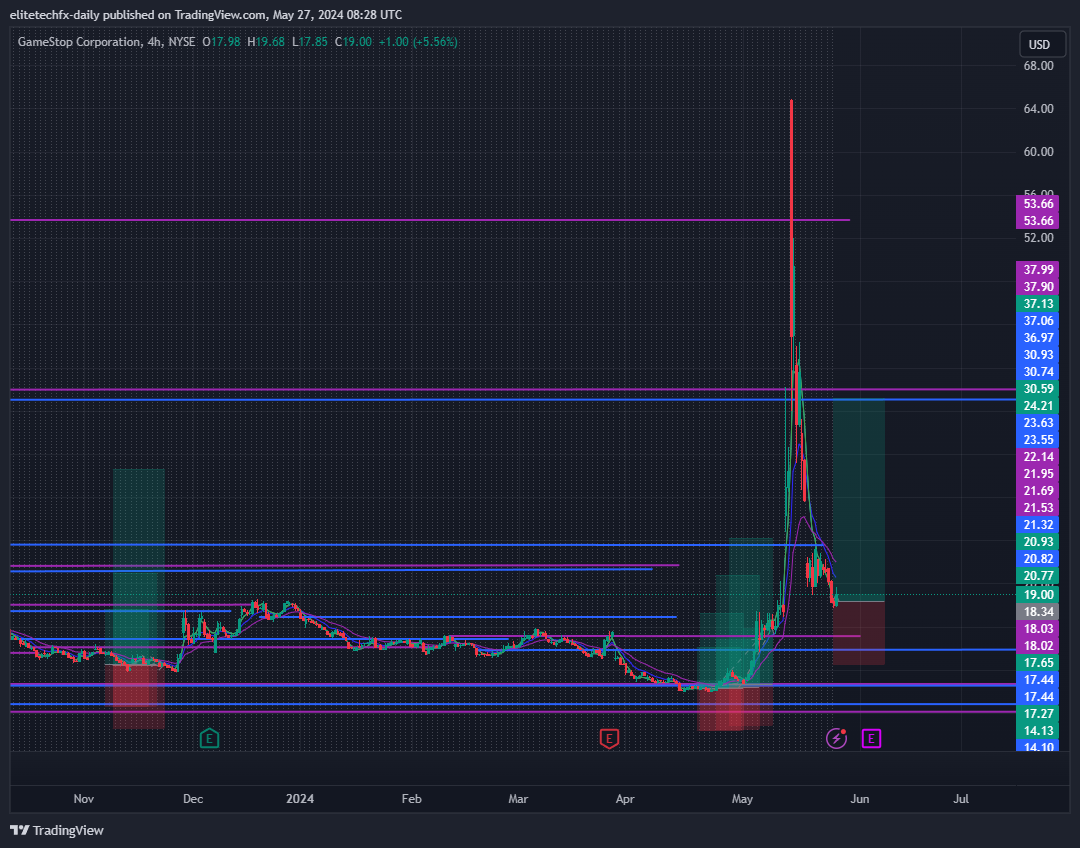Click the green 37.13 price label
Screen dimensions: 1080x848
tap(1037, 304)
